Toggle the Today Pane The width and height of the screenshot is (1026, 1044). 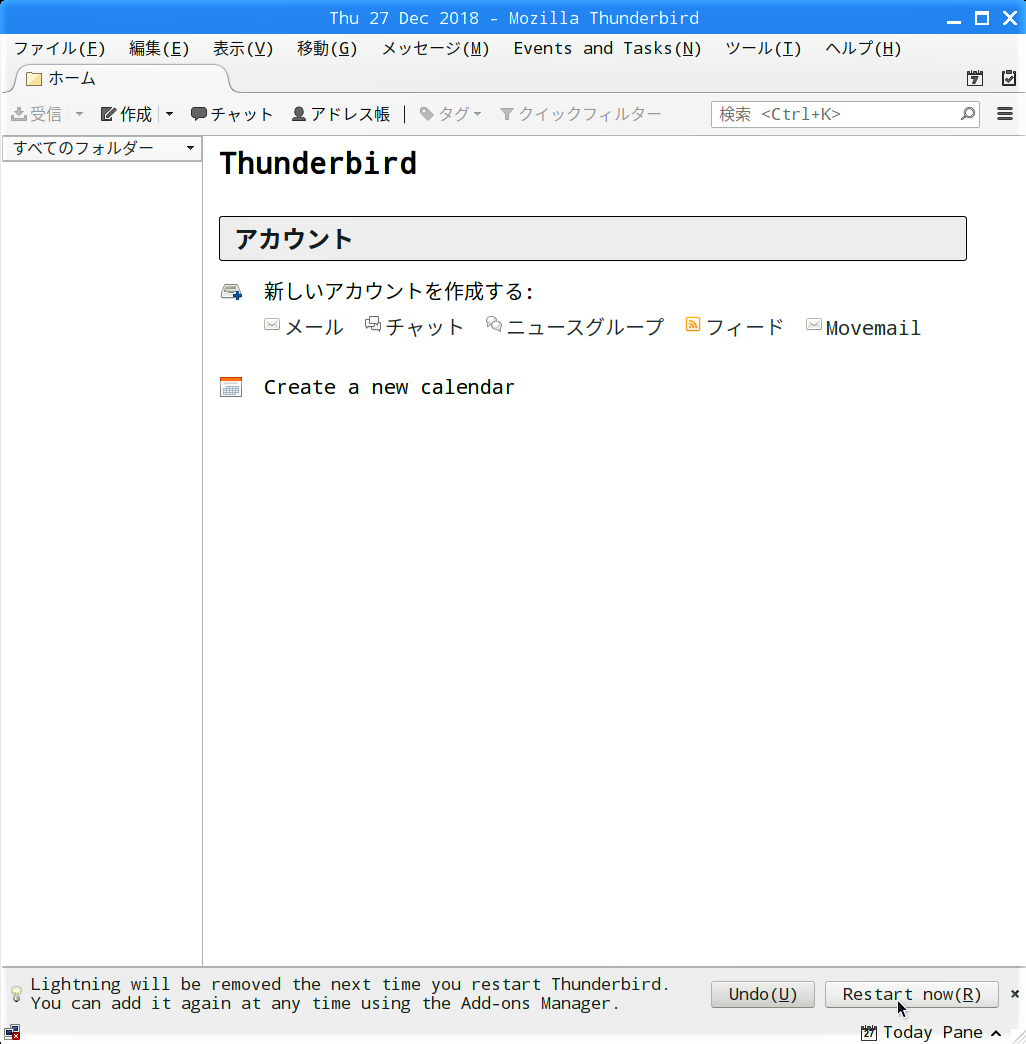[x=931, y=1033]
